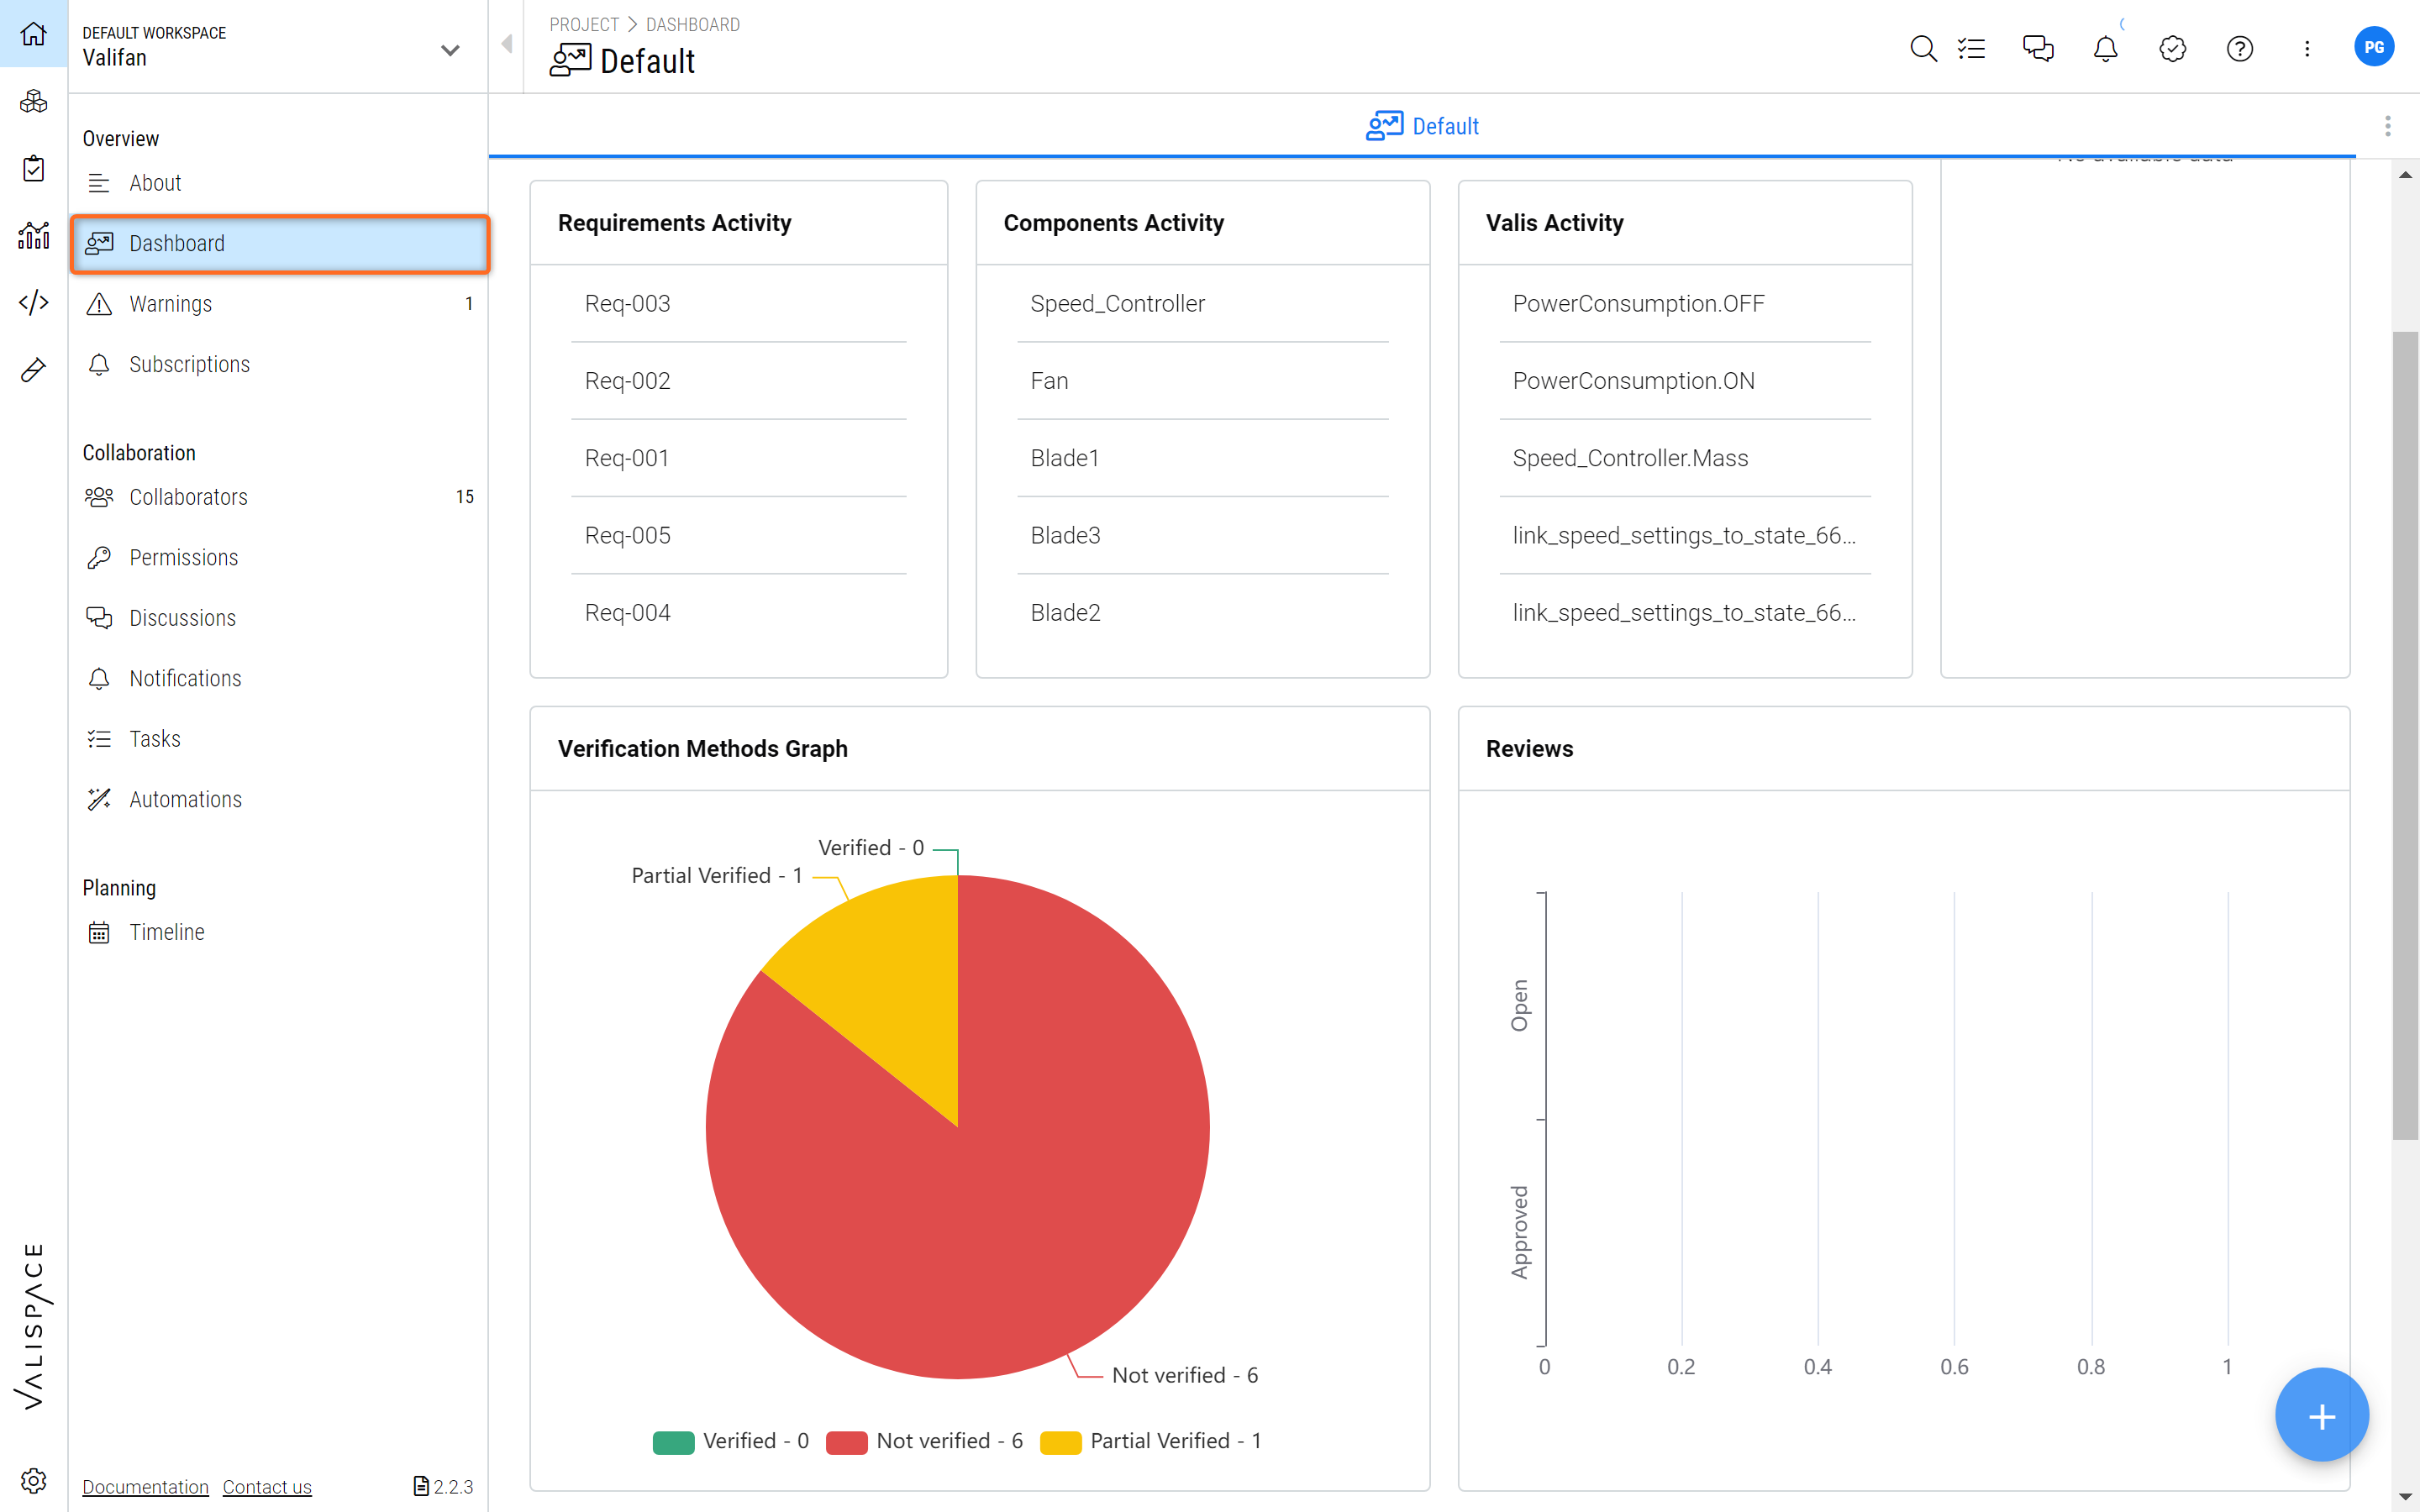Click scrollbar up arrow
Screen dimensions: 2420x1512
pyautogui.click(x=2405, y=175)
